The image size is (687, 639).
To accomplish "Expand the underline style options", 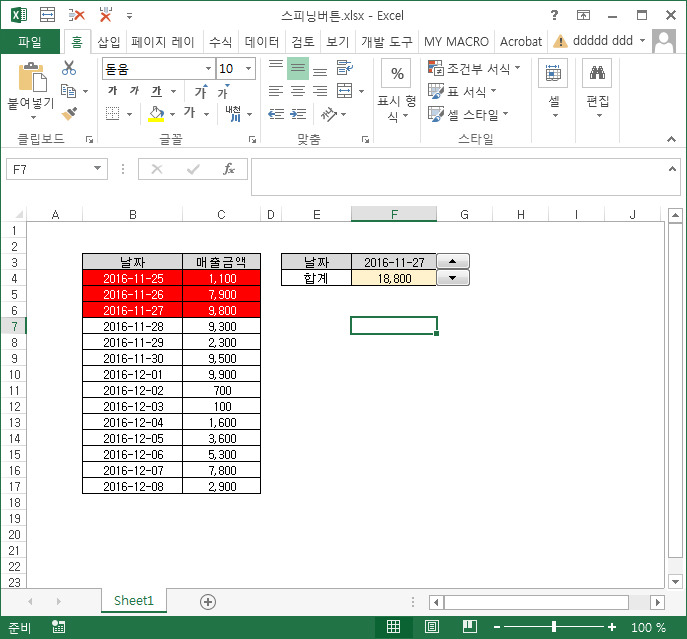I will click(174, 91).
